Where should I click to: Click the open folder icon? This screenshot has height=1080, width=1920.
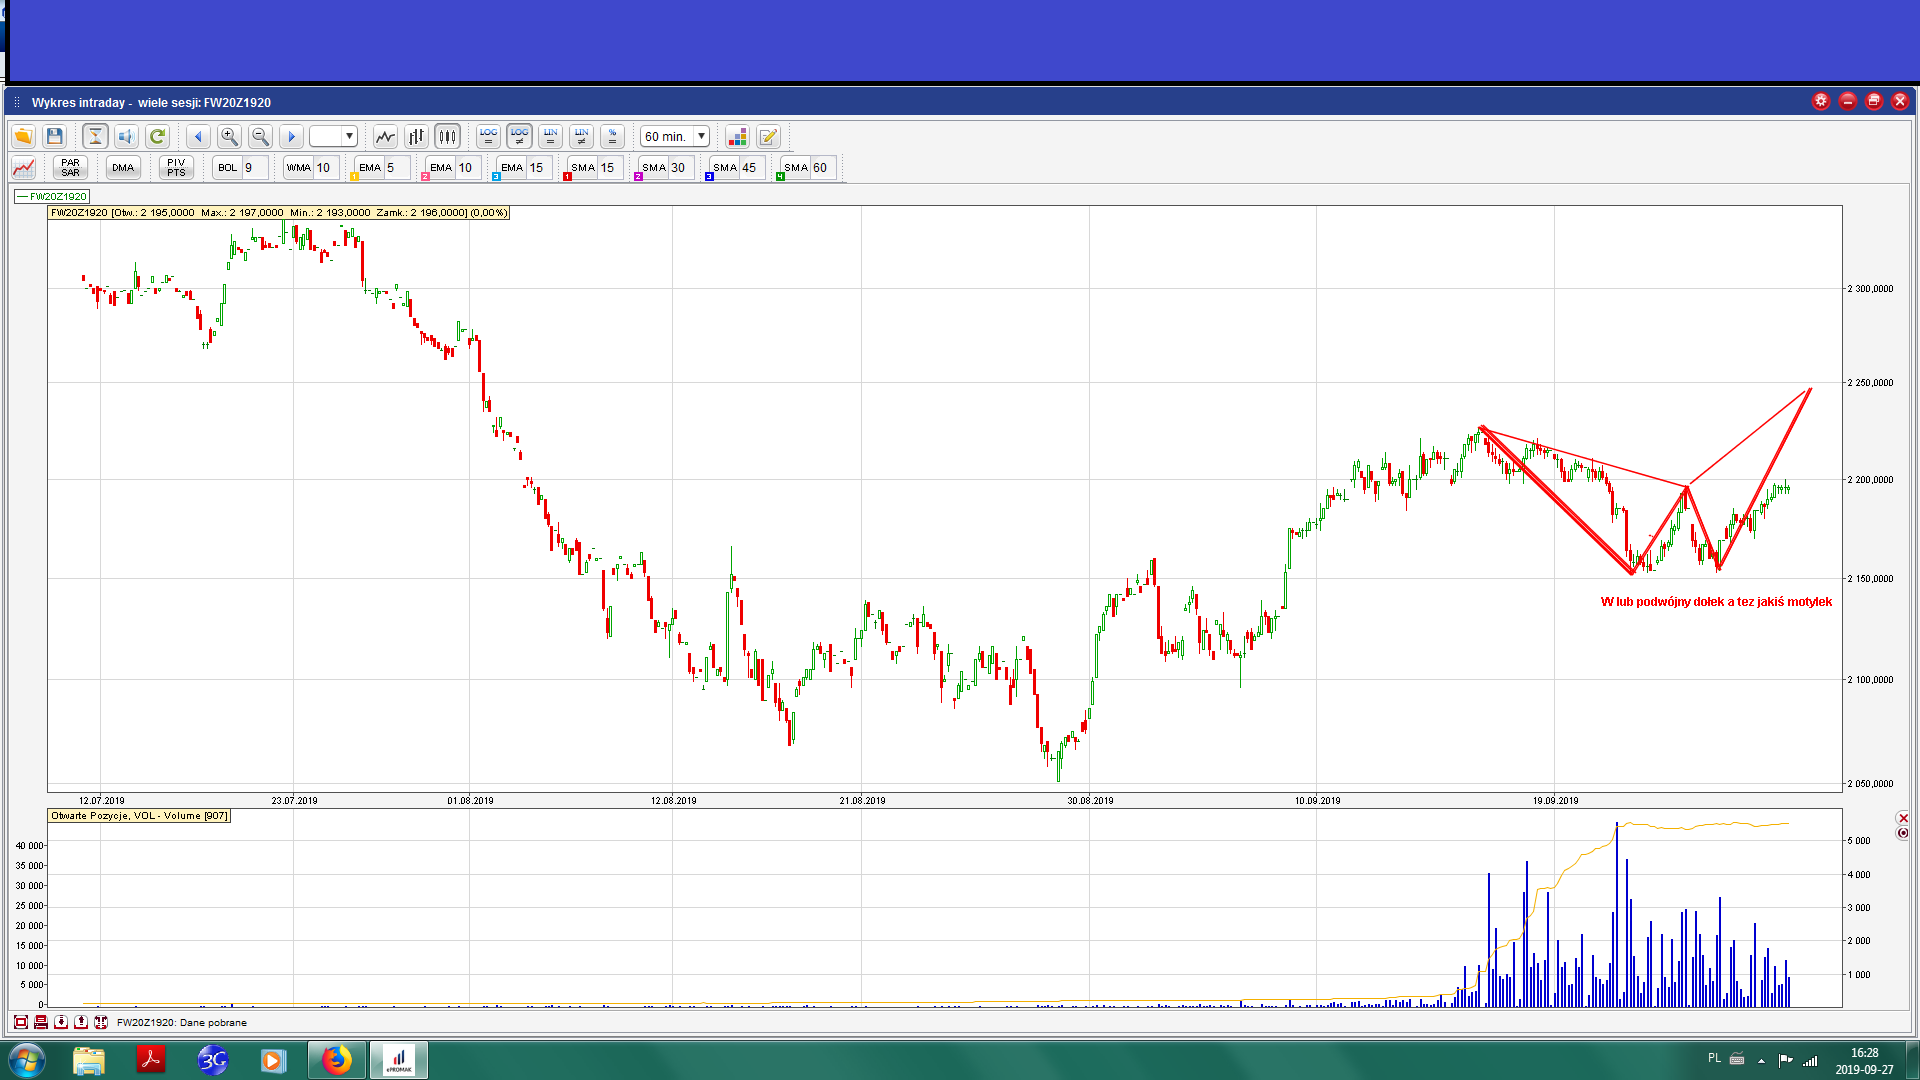click(23, 136)
